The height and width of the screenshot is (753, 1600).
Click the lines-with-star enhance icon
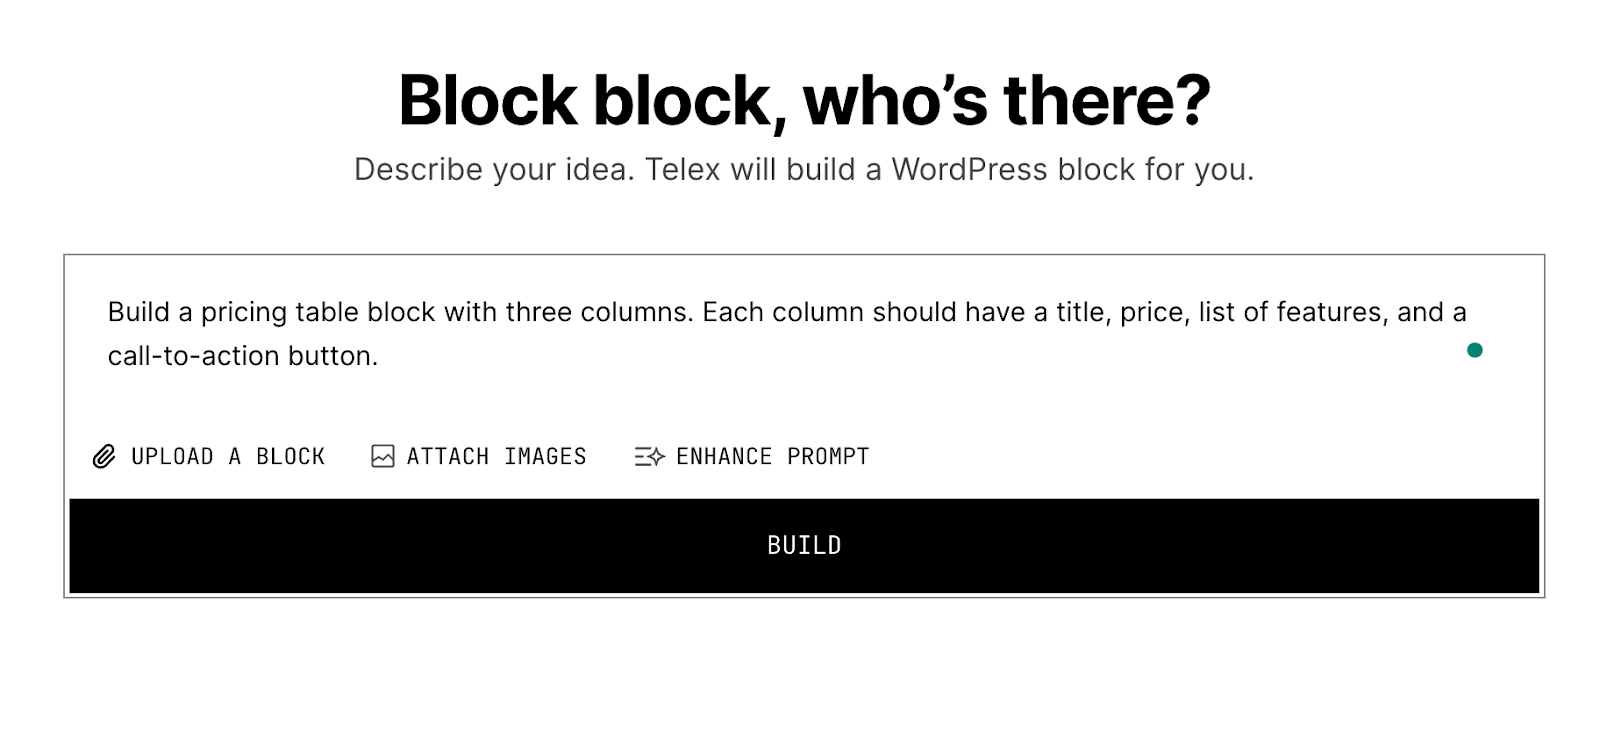[x=648, y=456]
